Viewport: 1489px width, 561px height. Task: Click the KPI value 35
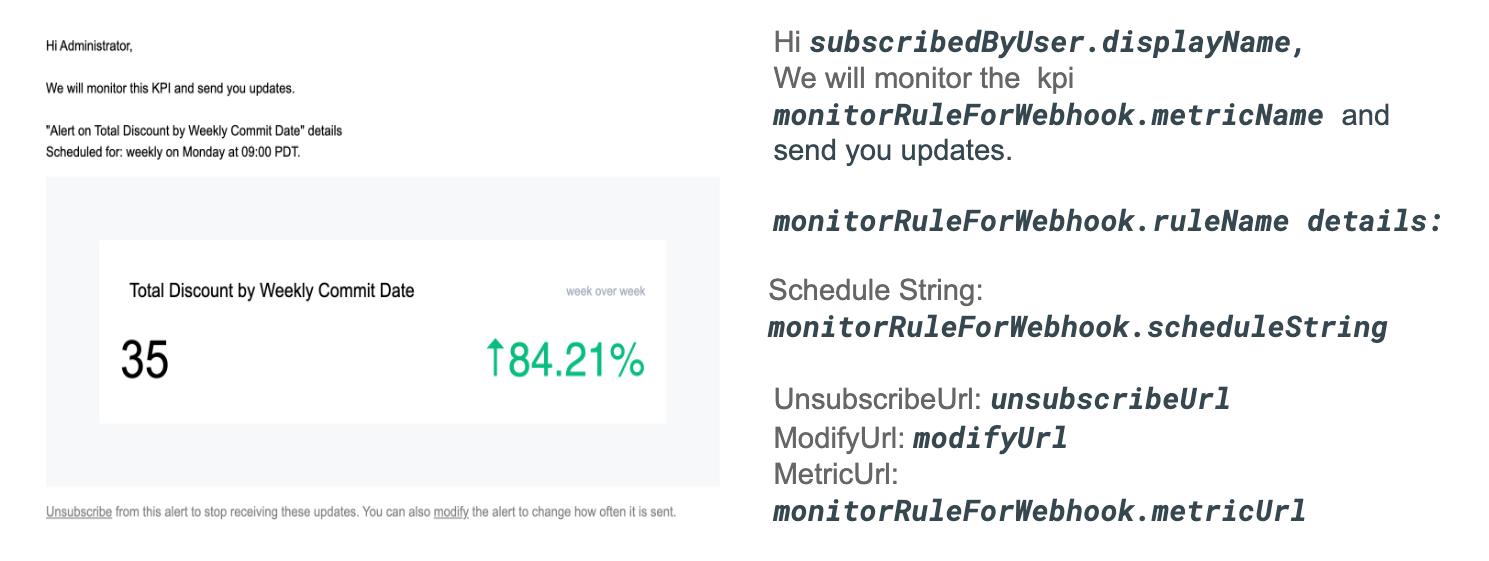coord(145,360)
